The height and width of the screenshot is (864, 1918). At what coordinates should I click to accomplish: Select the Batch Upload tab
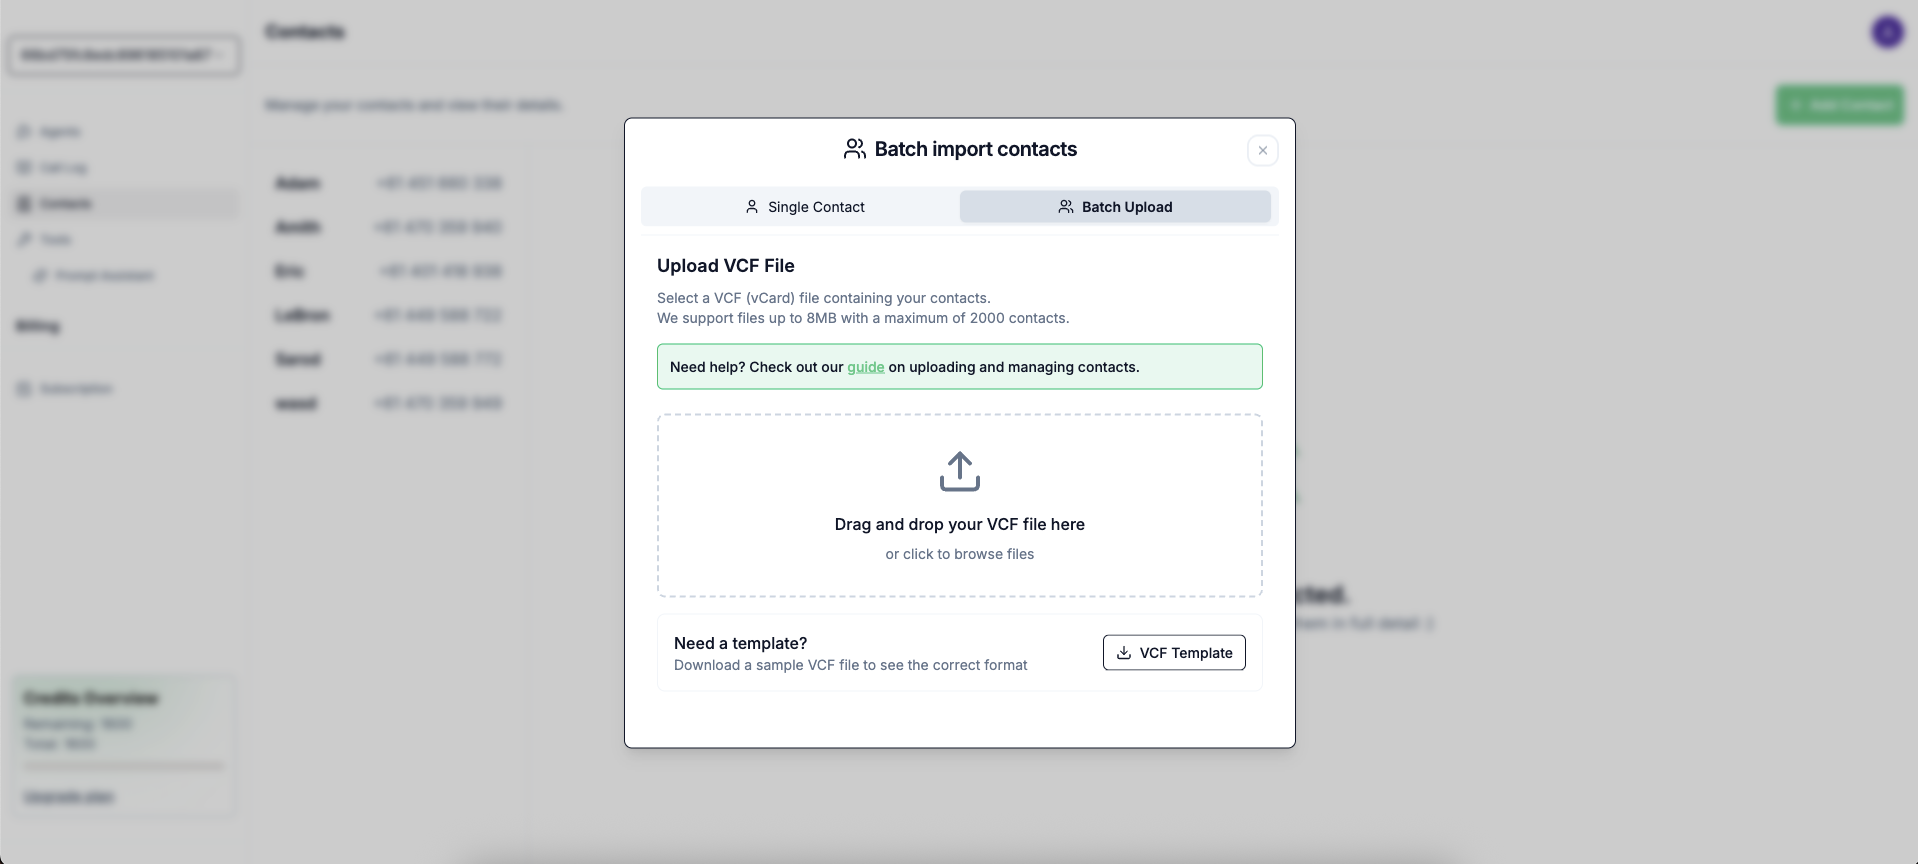point(1115,207)
